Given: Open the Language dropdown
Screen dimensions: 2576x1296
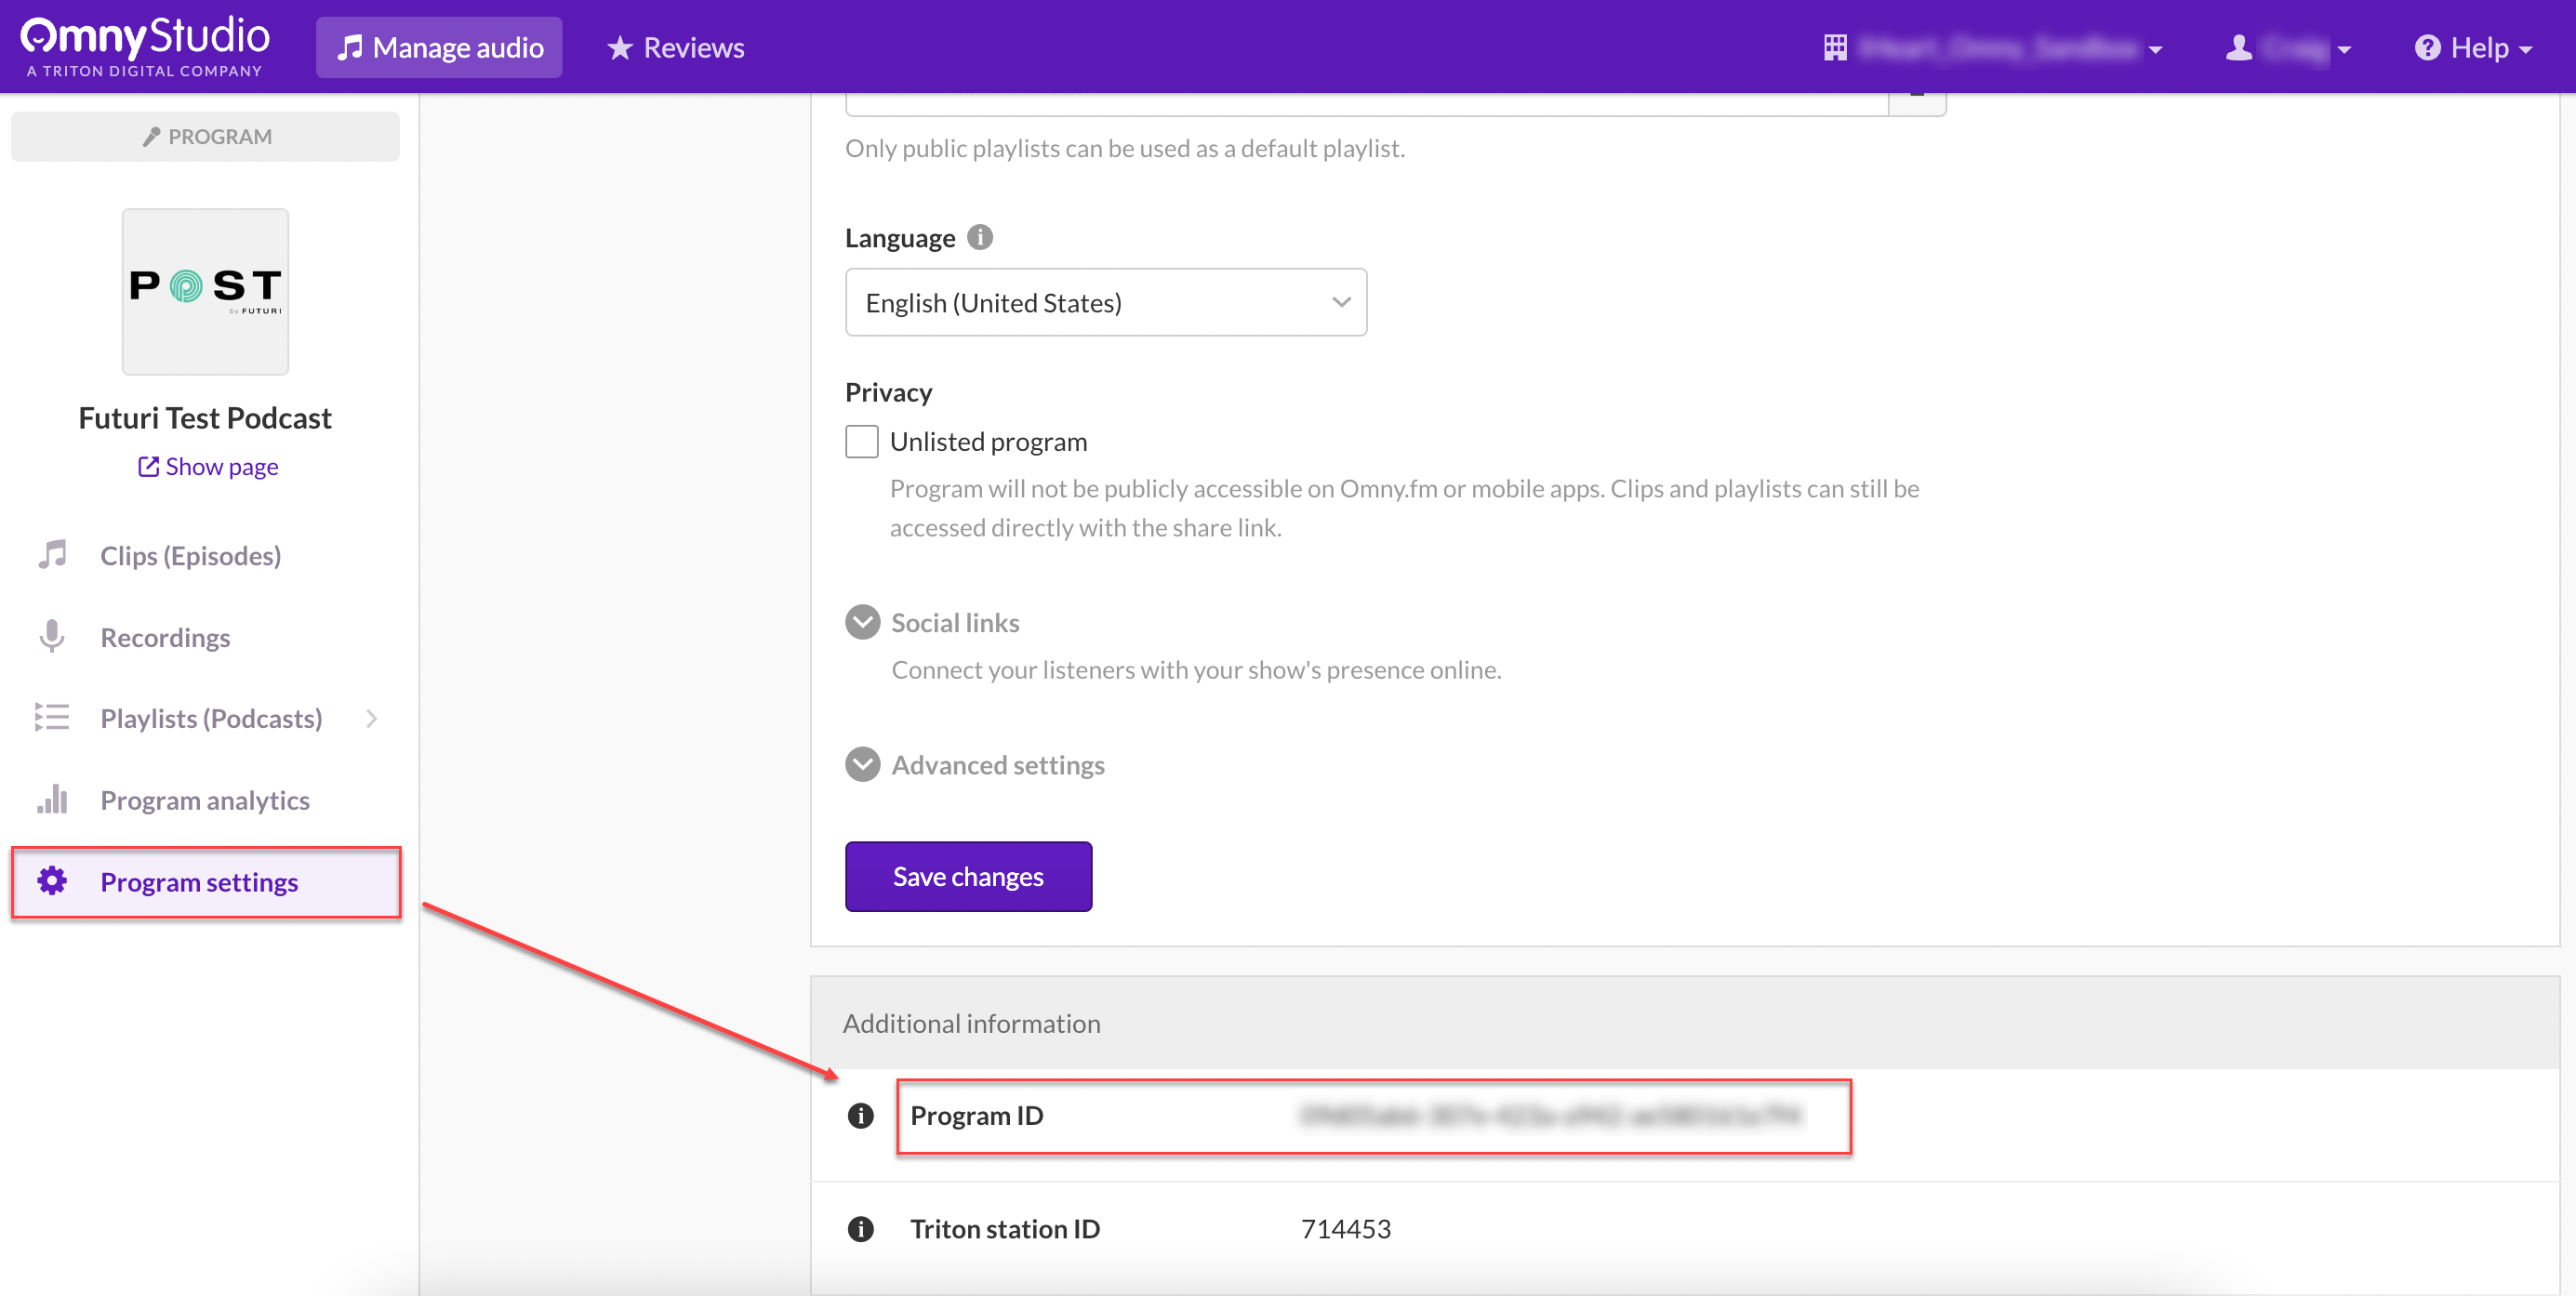Looking at the screenshot, I should [1105, 302].
